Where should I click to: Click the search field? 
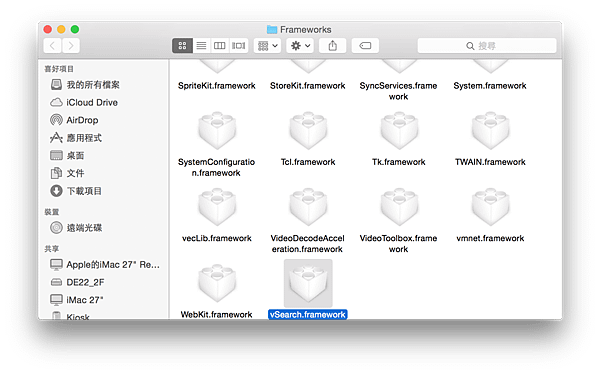pyautogui.click(x=487, y=46)
